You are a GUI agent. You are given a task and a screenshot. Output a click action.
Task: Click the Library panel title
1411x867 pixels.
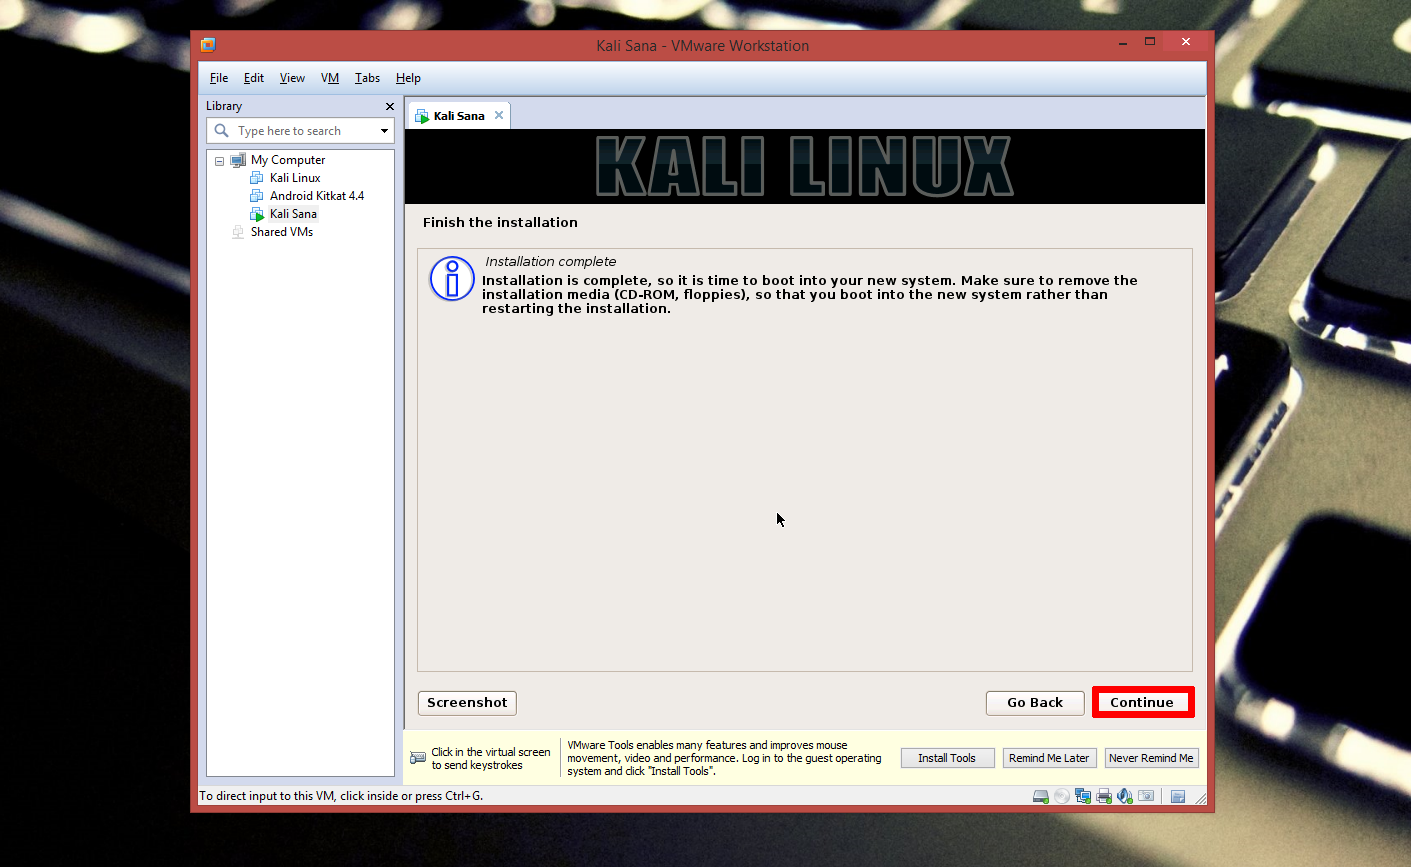pos(224,106)
